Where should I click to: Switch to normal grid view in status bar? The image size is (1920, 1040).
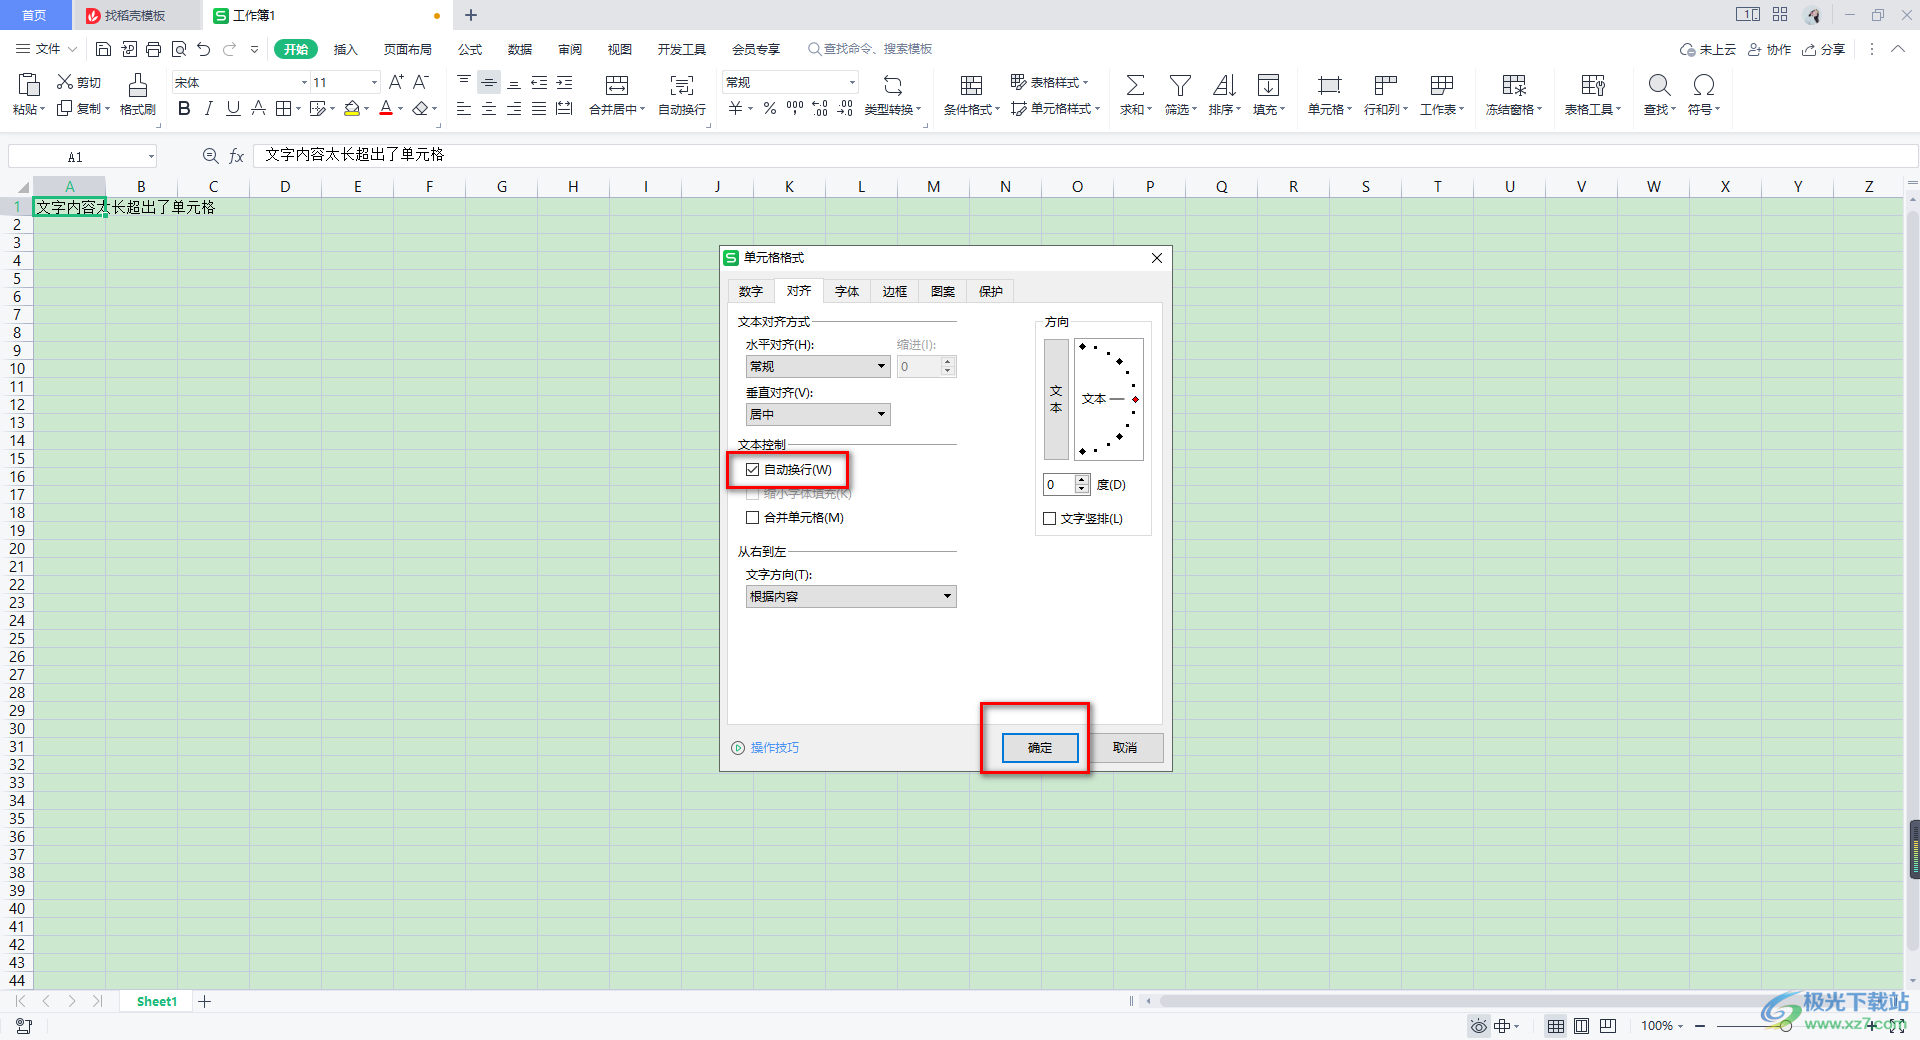coord(1556,1026)
